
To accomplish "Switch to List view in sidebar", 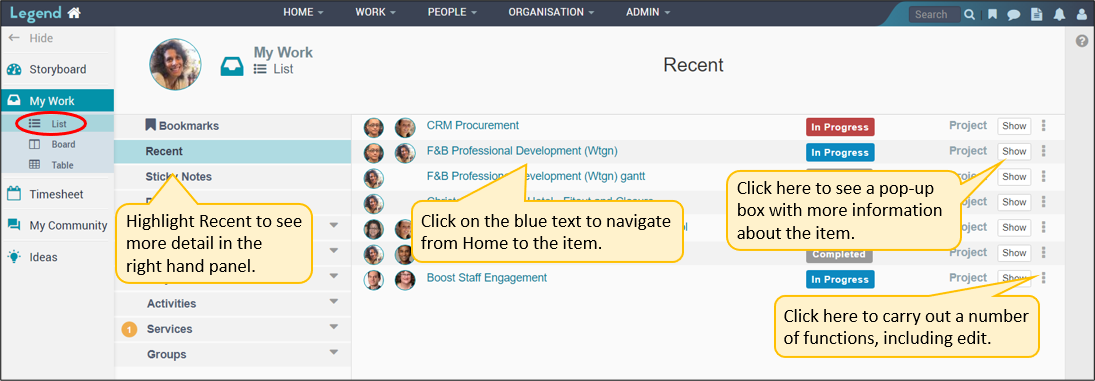I will click(x=57, y=124).
